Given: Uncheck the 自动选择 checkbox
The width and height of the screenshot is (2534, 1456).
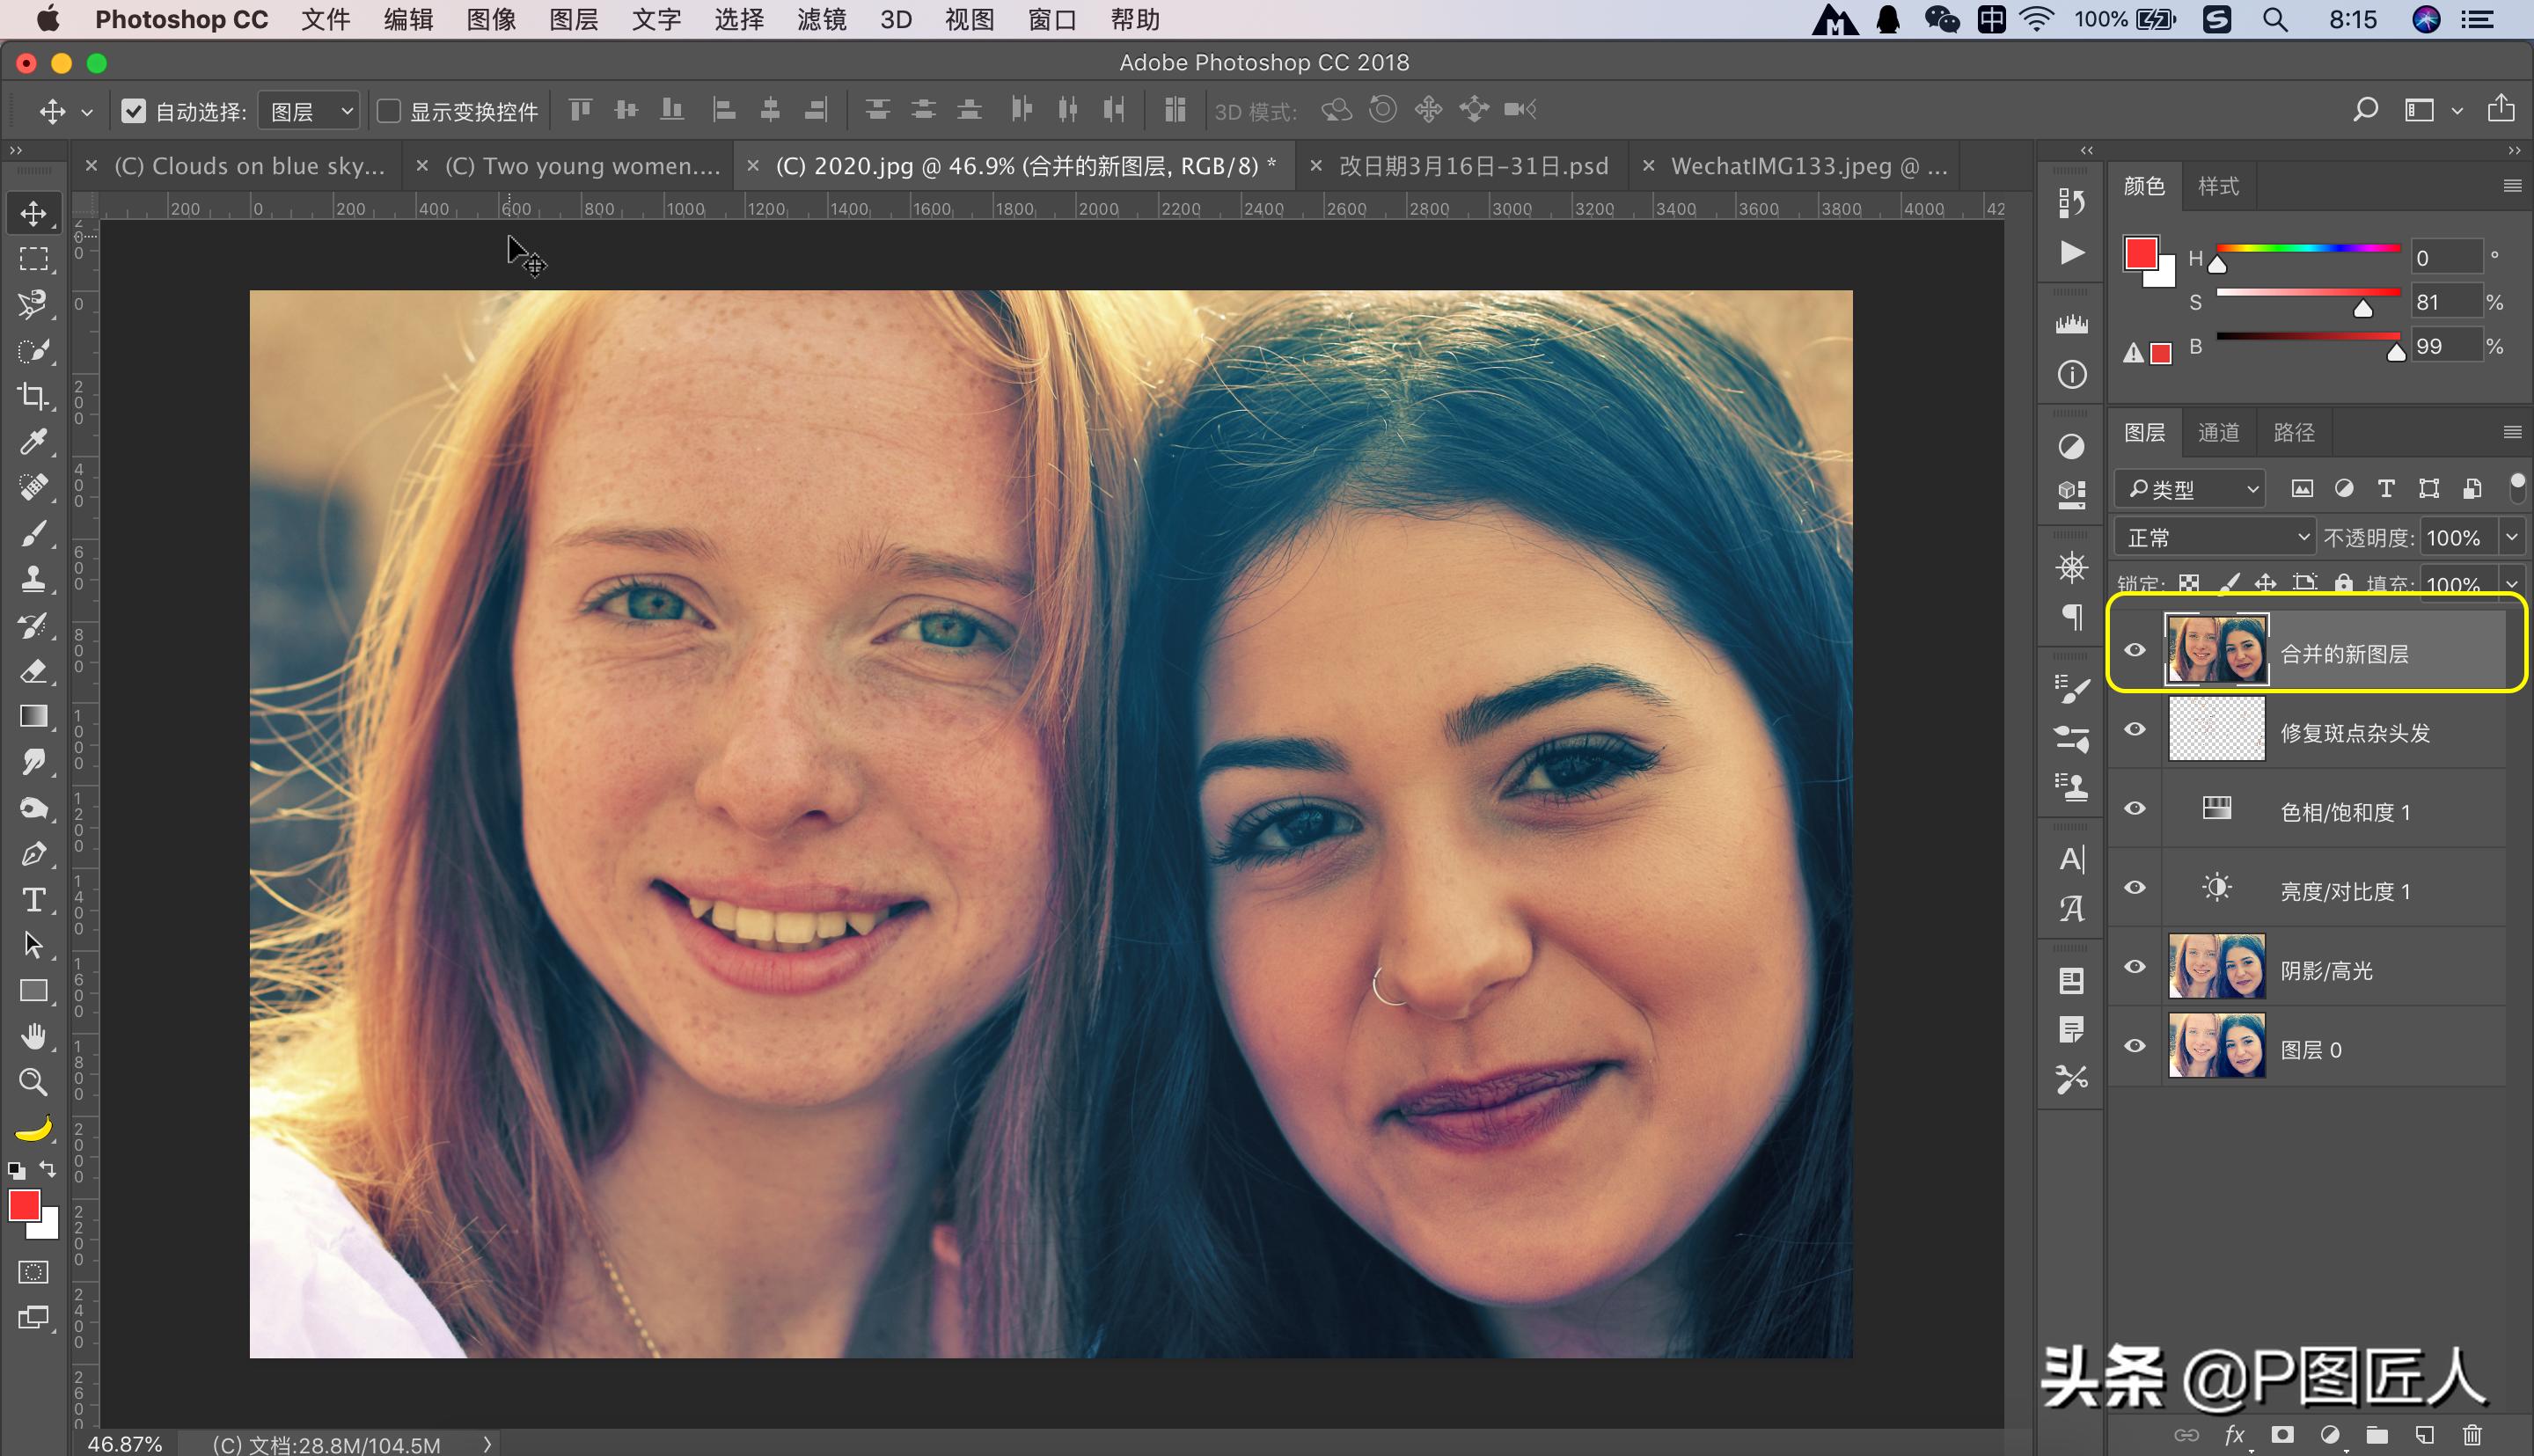Looking at the screenshot, I should click(133, 111).
